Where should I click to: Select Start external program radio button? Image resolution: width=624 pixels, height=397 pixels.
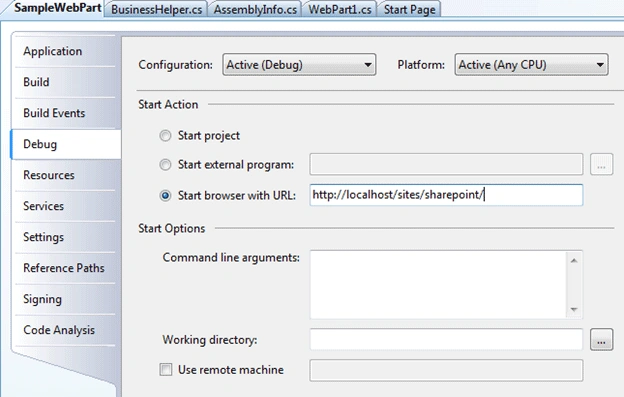pyautogui.click(x=165, y=165)
